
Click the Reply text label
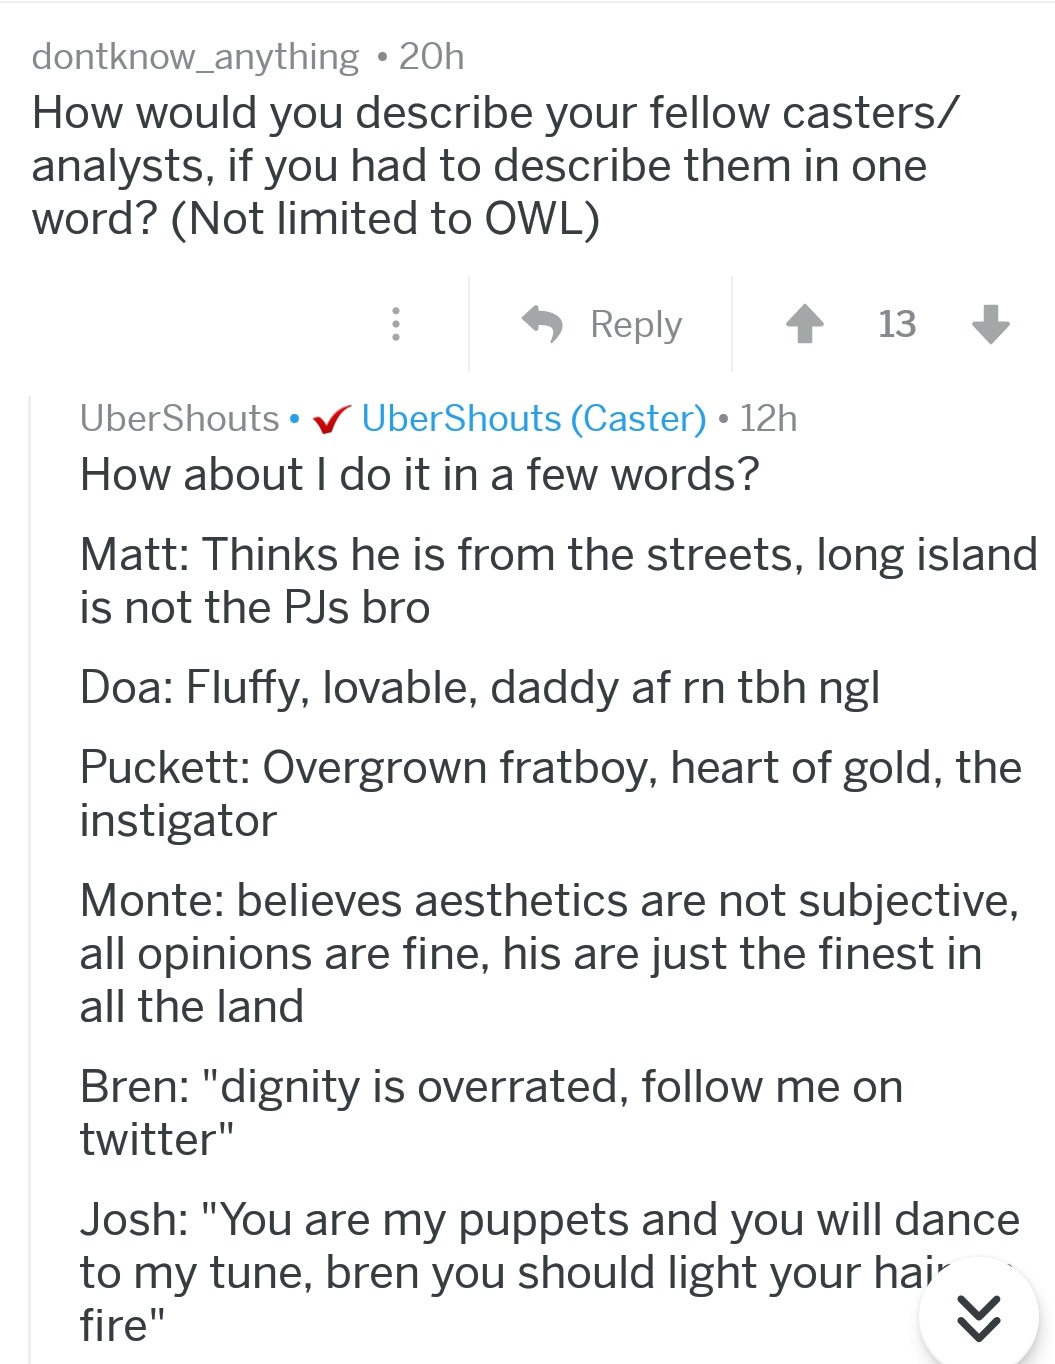(636, 324)
